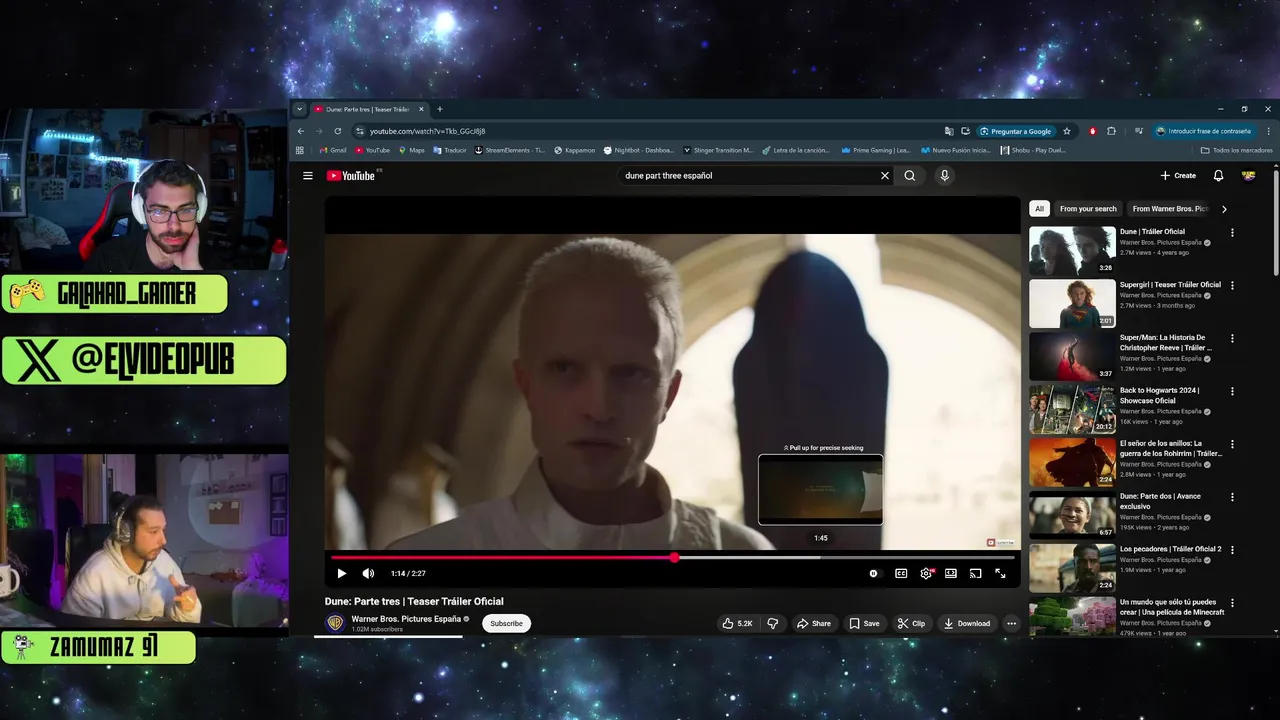Open options for Supergirl teaser
Screen dimensions: 1280x720
tap(1232, 286)
